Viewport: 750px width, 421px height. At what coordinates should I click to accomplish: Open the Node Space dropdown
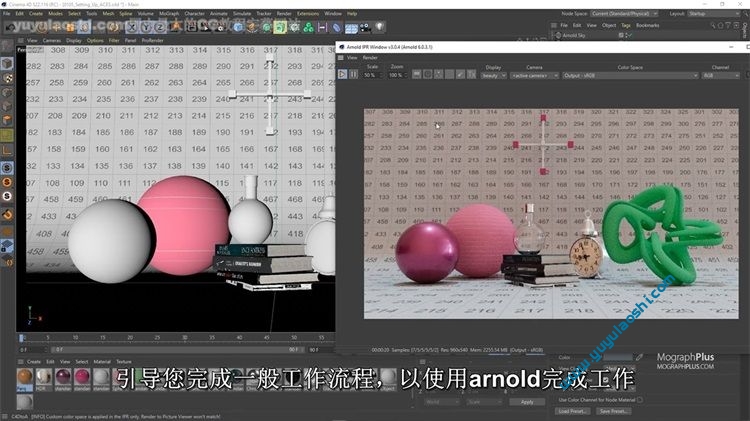624,13
